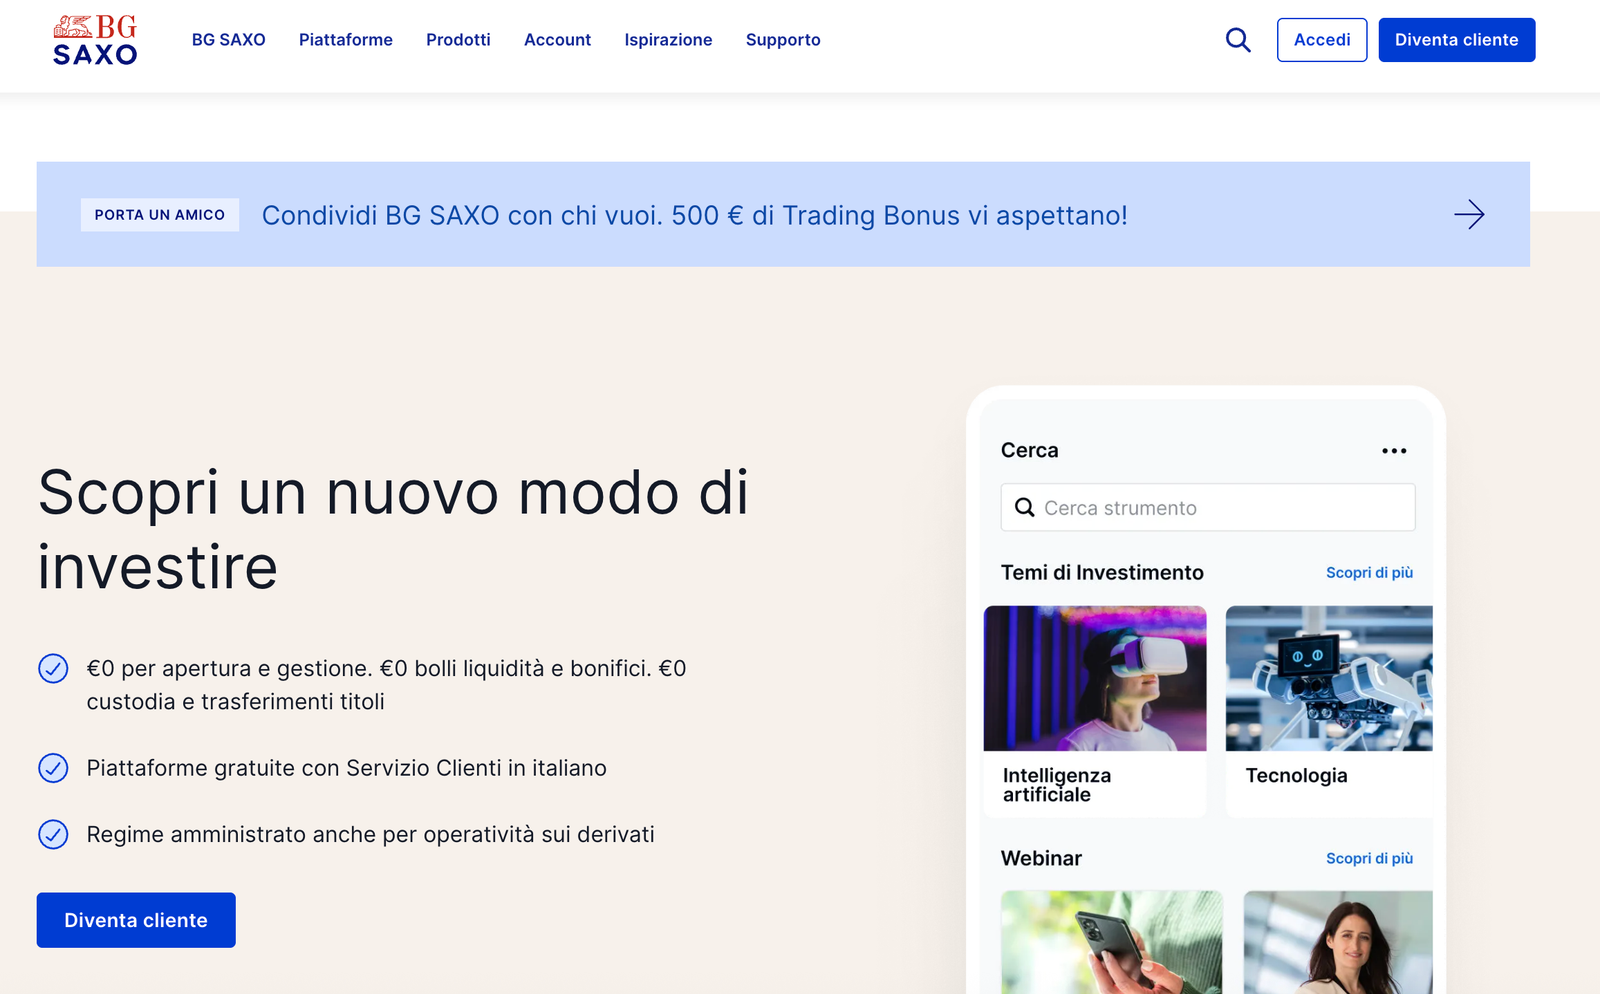Click Scopri di più next to Temi di Investimento
The width and height of the screenshot is (1600, 994).
tap(1369, 573)
